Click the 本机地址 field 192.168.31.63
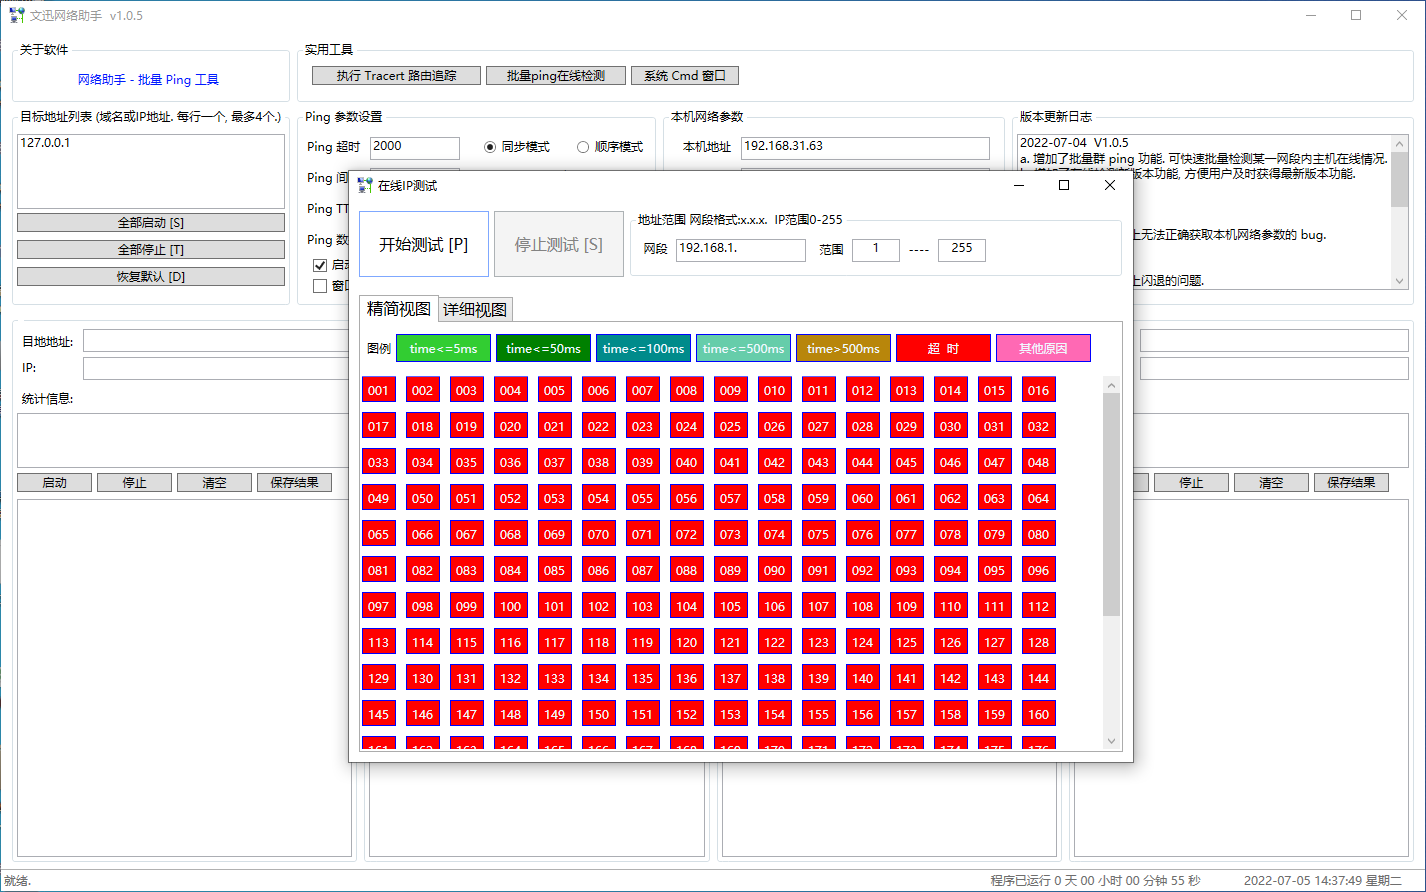The image size is (1426, 892). 865,148
